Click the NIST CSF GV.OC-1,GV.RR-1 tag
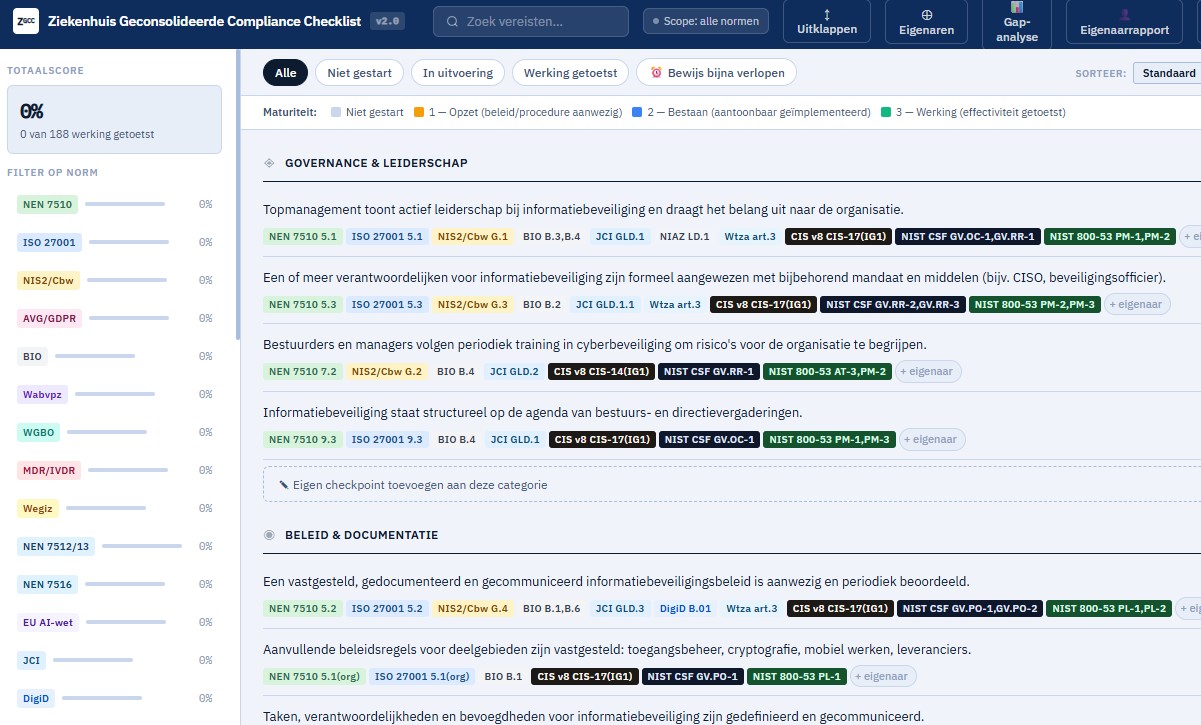The height and width of the screenshot is (725, 1201). coord(968,237)
